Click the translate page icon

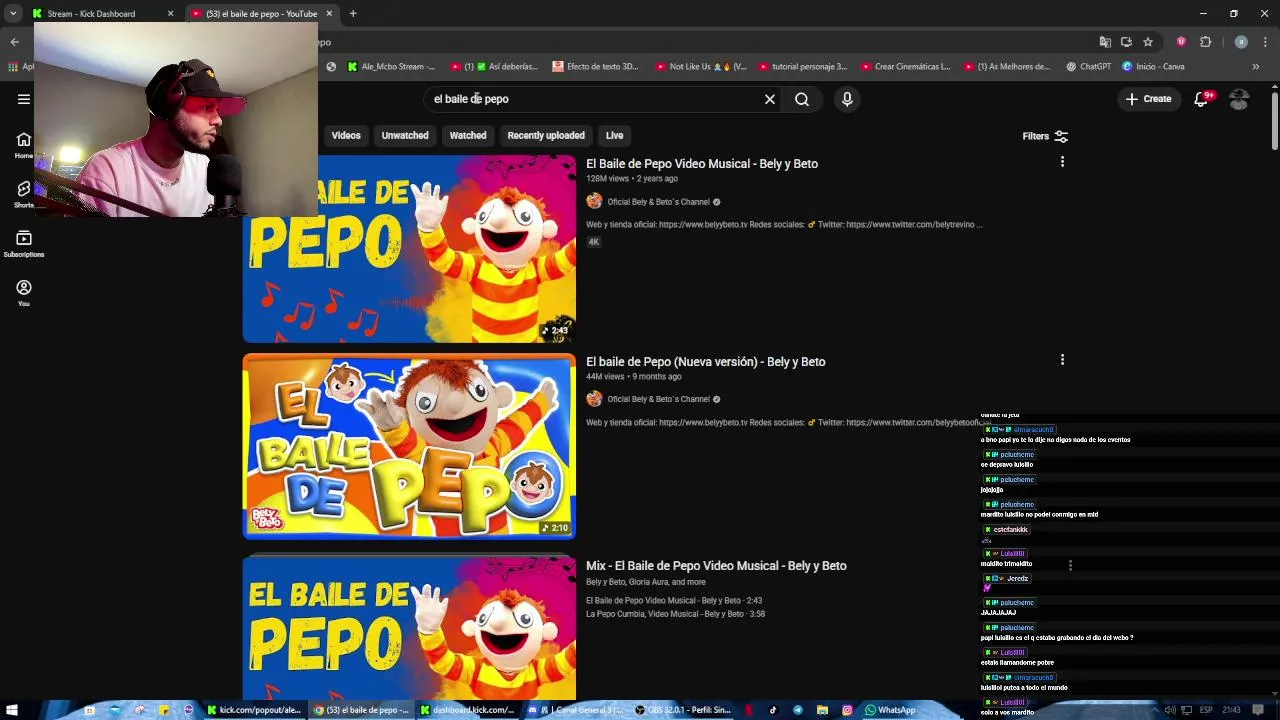1105,42
